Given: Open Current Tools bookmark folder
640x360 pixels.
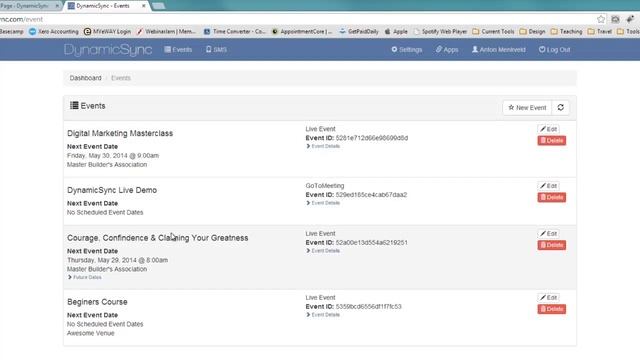Looking at the screenshot, I should tap(493, 31).
